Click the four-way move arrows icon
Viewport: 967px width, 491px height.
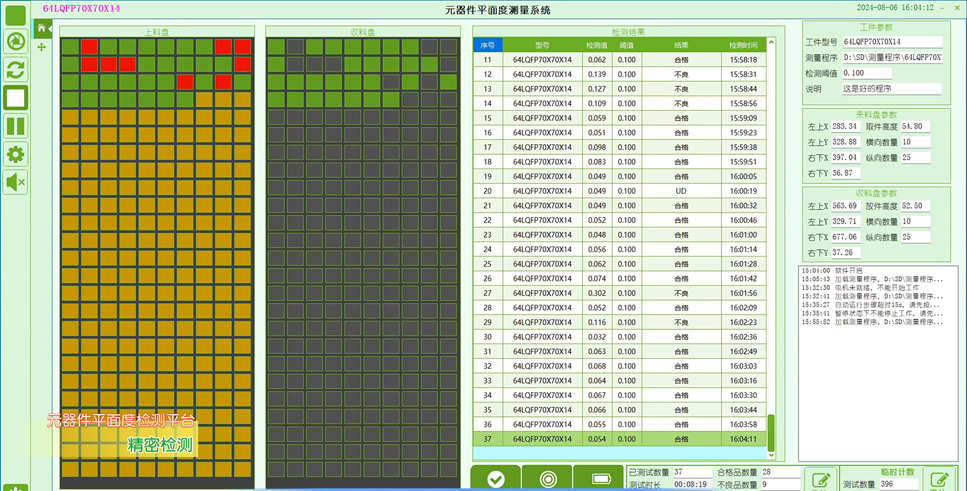pyautogui.click(x=41, y=47)
